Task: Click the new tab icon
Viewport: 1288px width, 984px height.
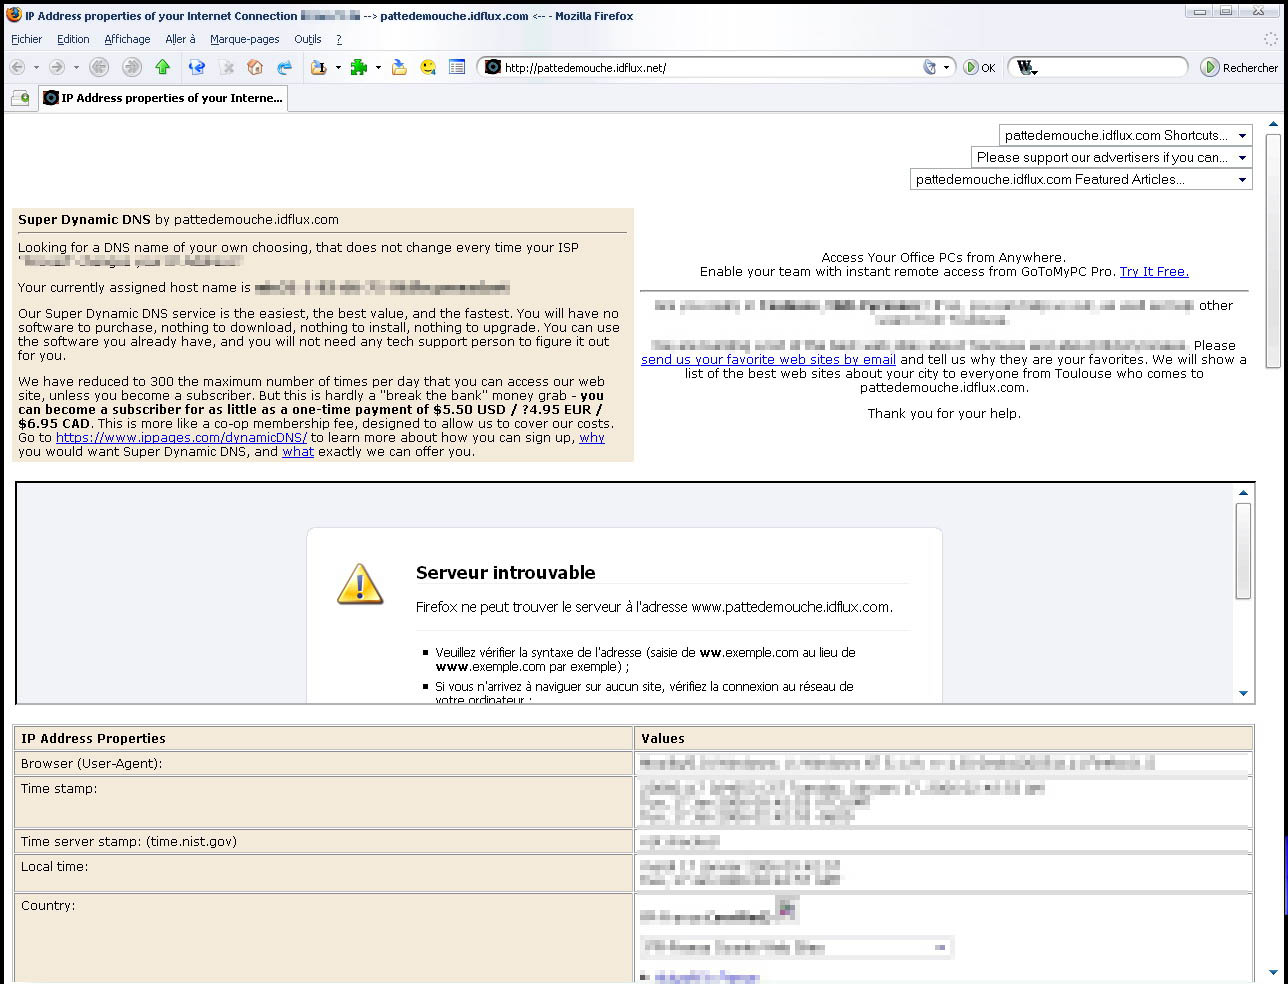Action: 20,97
